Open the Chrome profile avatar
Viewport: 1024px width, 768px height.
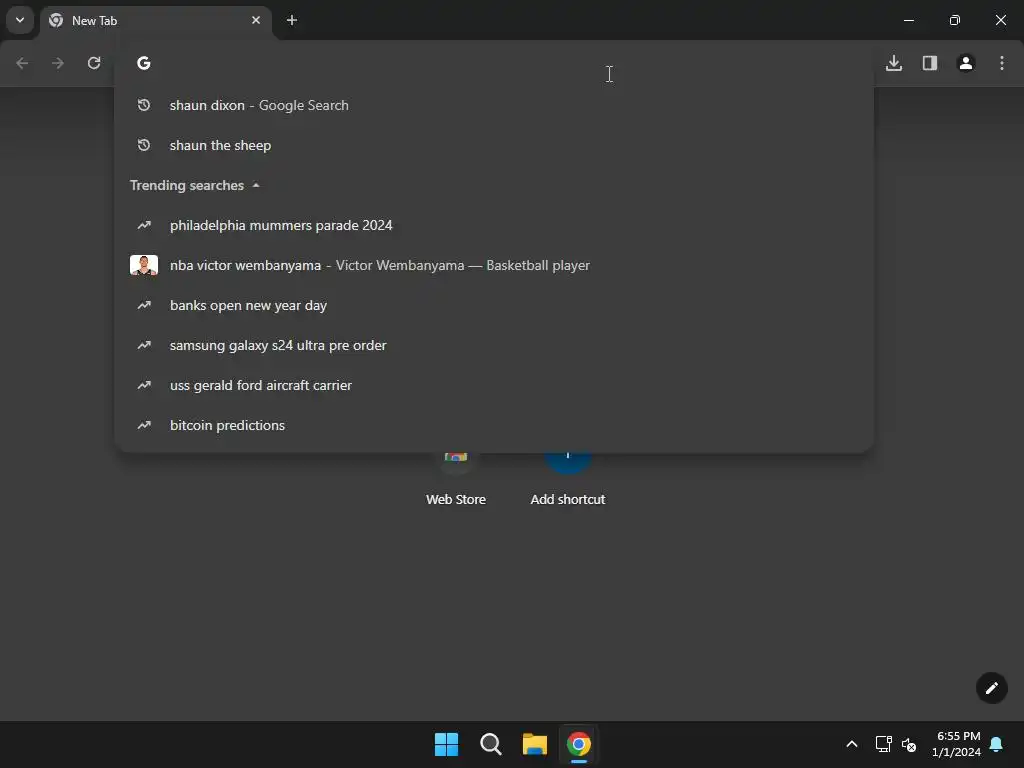(x=965, y=63)
